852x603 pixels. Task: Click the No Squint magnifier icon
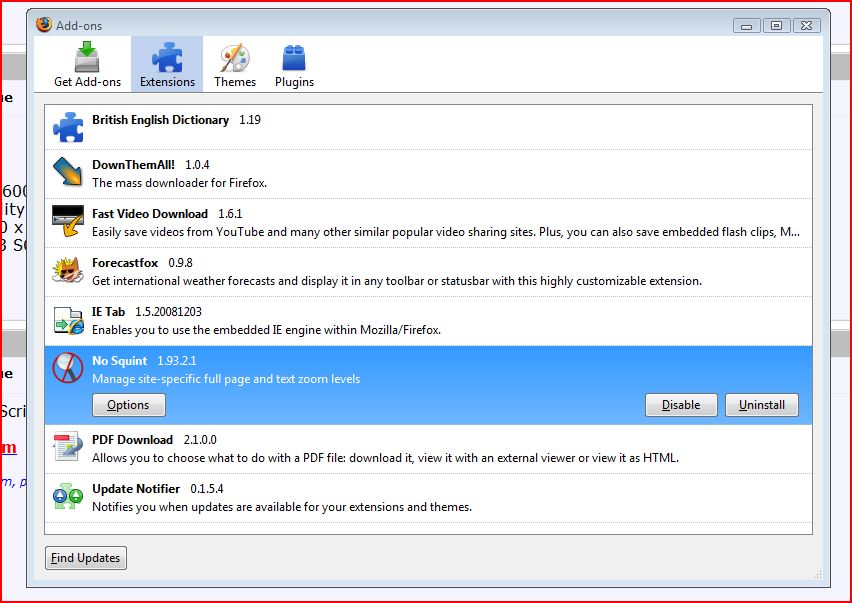coord(68,368)
